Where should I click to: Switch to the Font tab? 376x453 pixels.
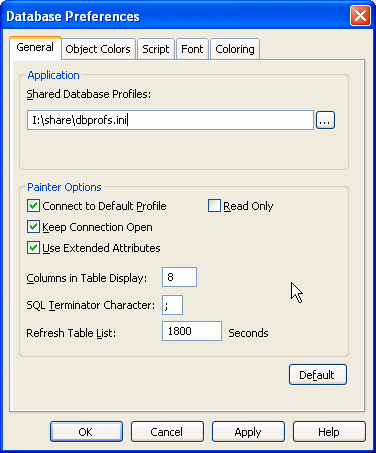(x=192, y=49)
